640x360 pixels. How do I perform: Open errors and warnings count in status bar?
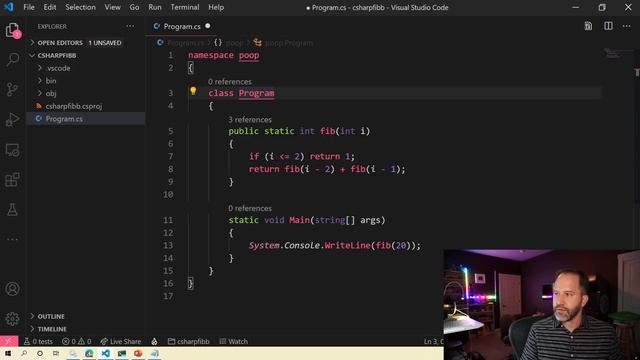(77, 341)
